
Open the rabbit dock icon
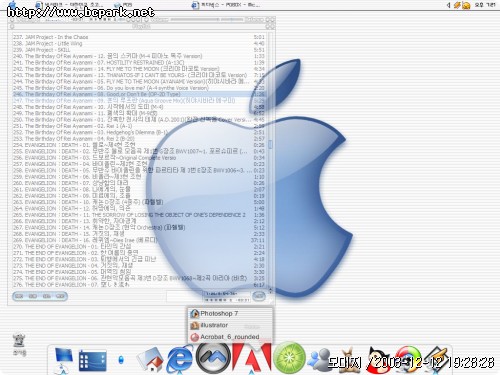(348, 359)
